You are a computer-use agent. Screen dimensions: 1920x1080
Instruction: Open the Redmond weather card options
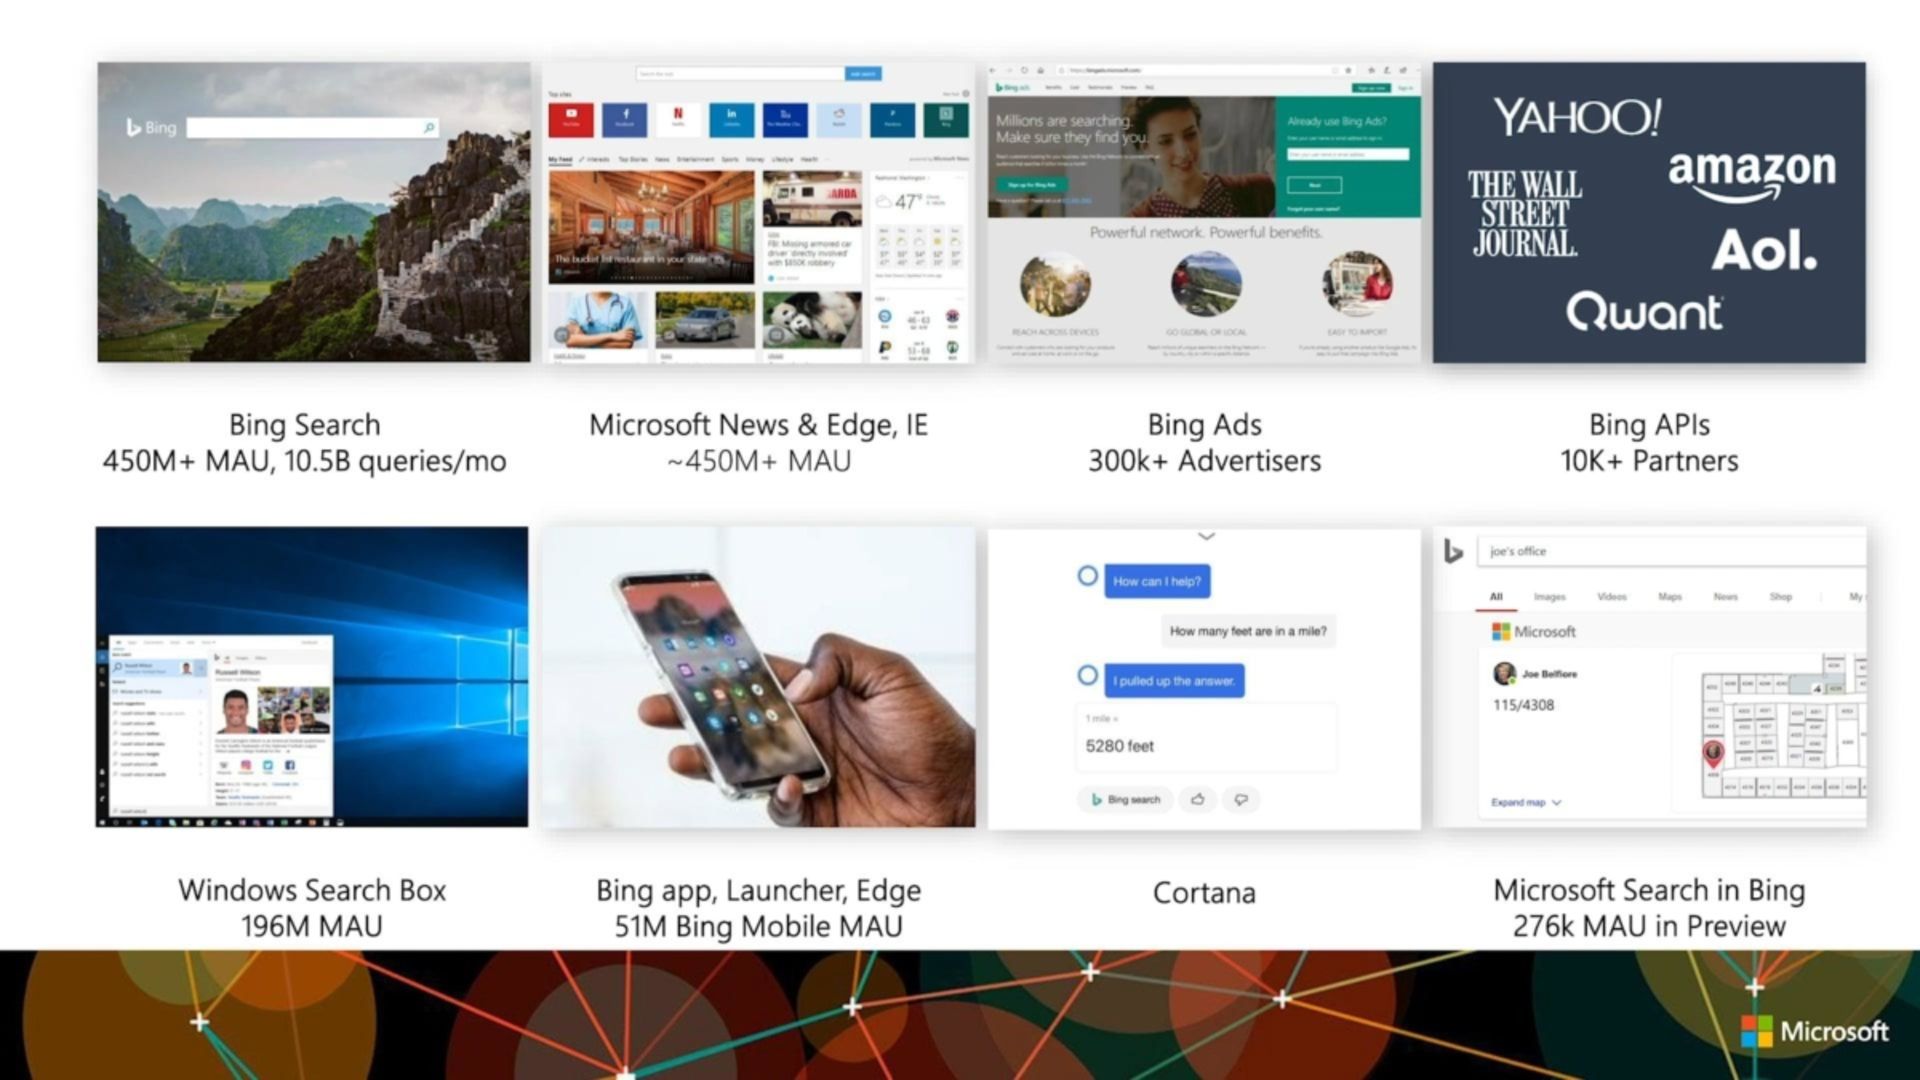click(x=959, y=178)
